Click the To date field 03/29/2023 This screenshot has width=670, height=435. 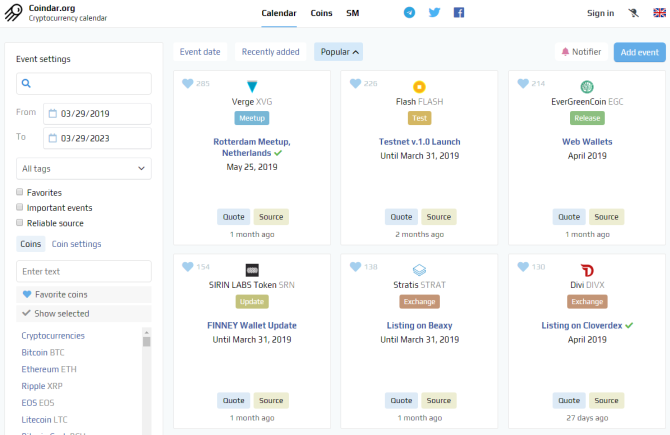[97, 138]
